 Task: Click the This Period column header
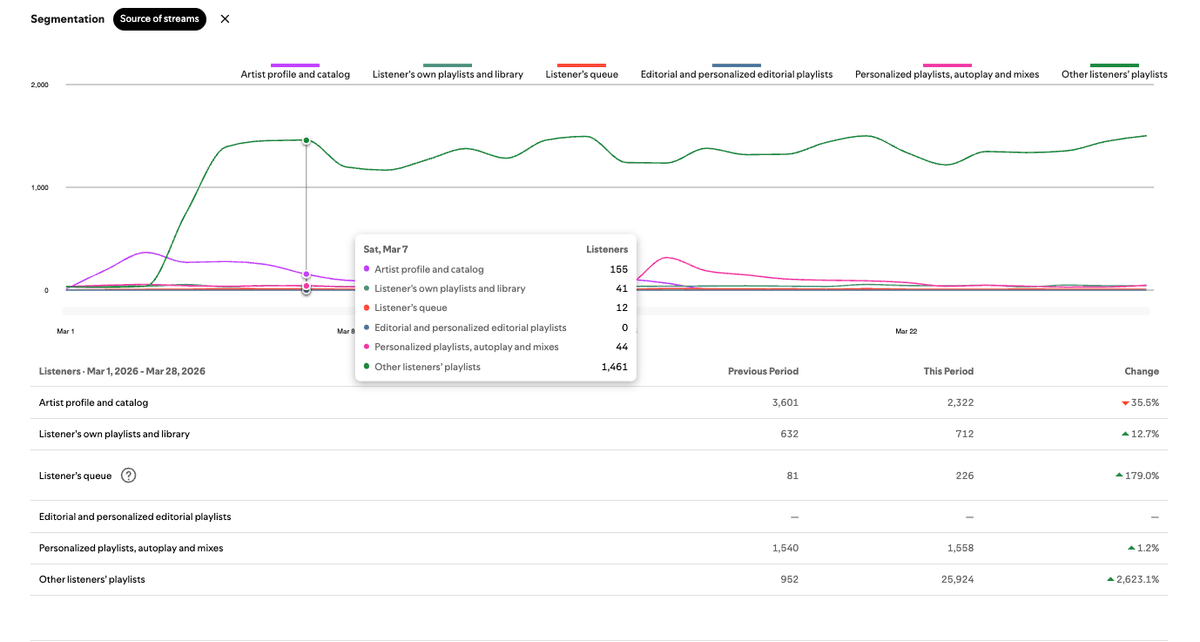coord(948,371)
